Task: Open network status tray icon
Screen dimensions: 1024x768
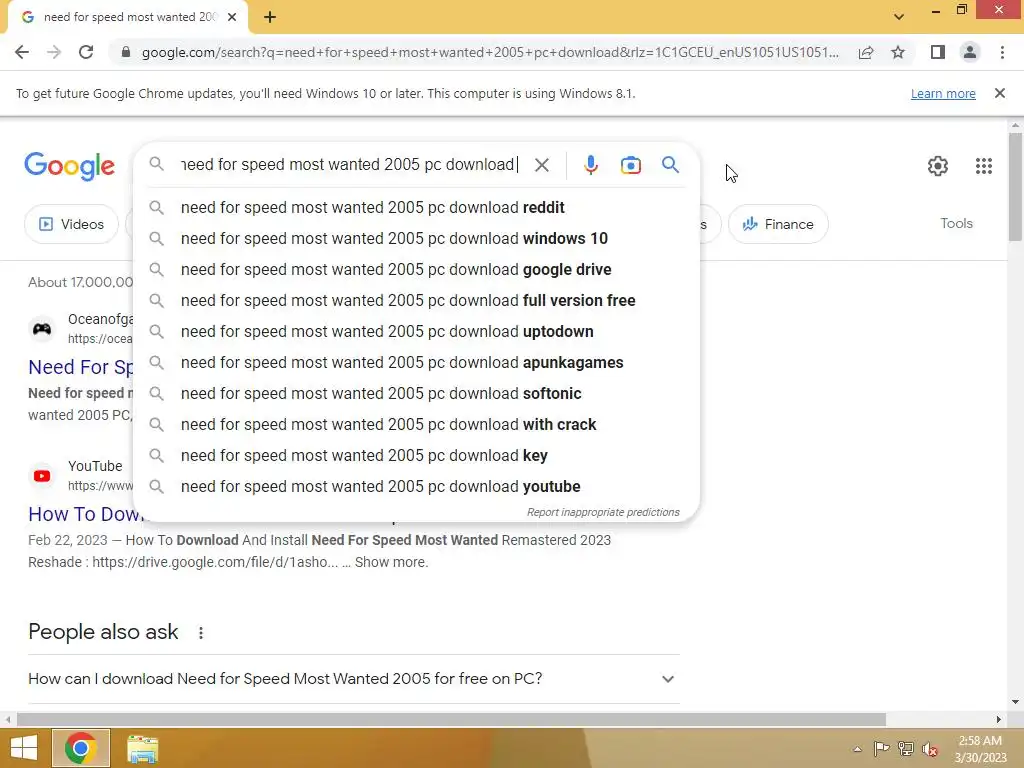Action: tap(906, 748)
